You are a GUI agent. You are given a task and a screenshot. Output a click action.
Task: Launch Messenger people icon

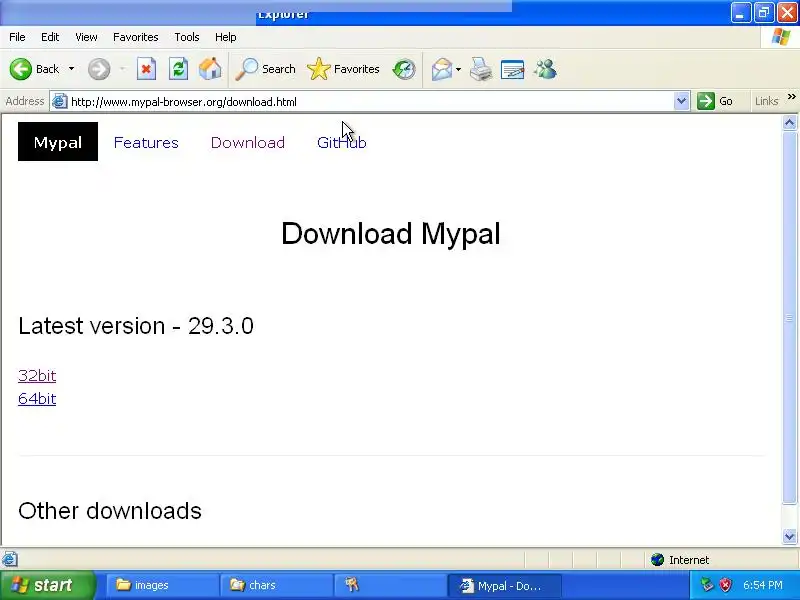[545, 69]
